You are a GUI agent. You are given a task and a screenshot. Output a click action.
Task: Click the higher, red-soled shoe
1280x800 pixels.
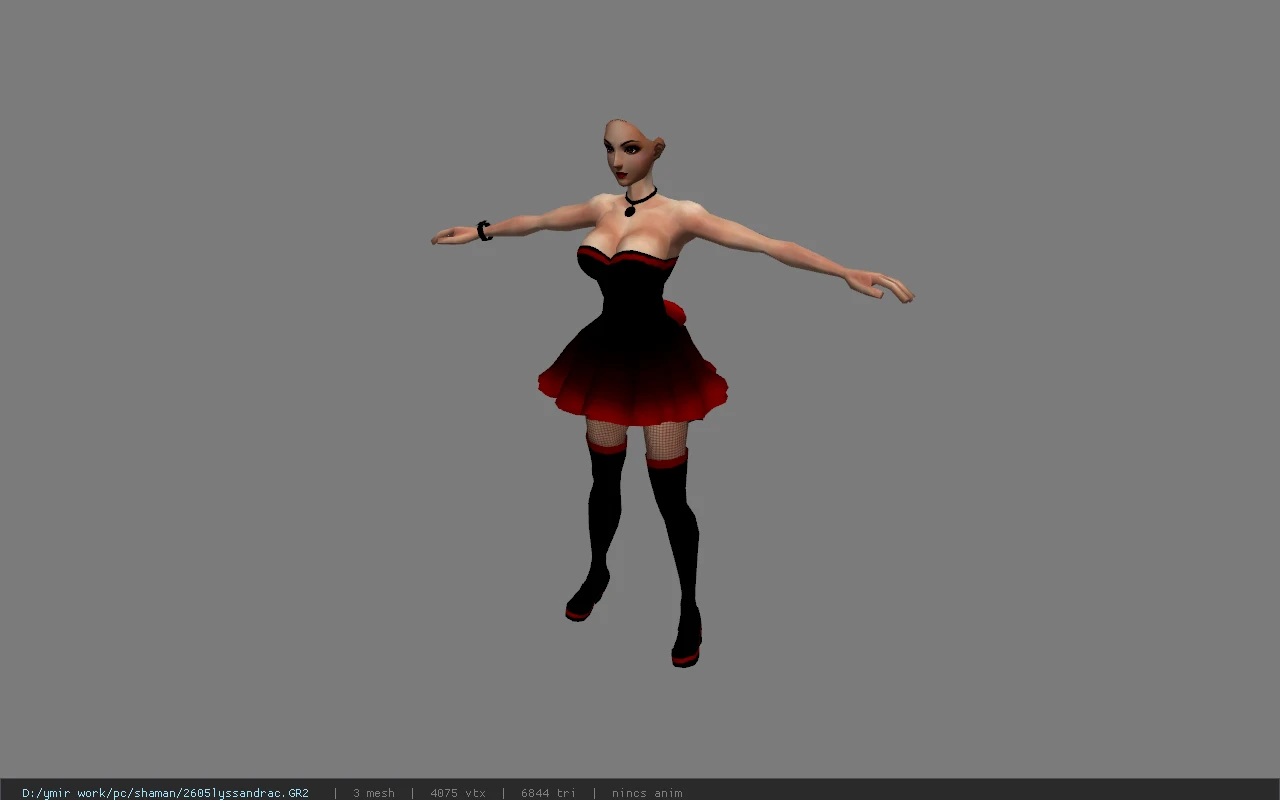pos(586,598)
